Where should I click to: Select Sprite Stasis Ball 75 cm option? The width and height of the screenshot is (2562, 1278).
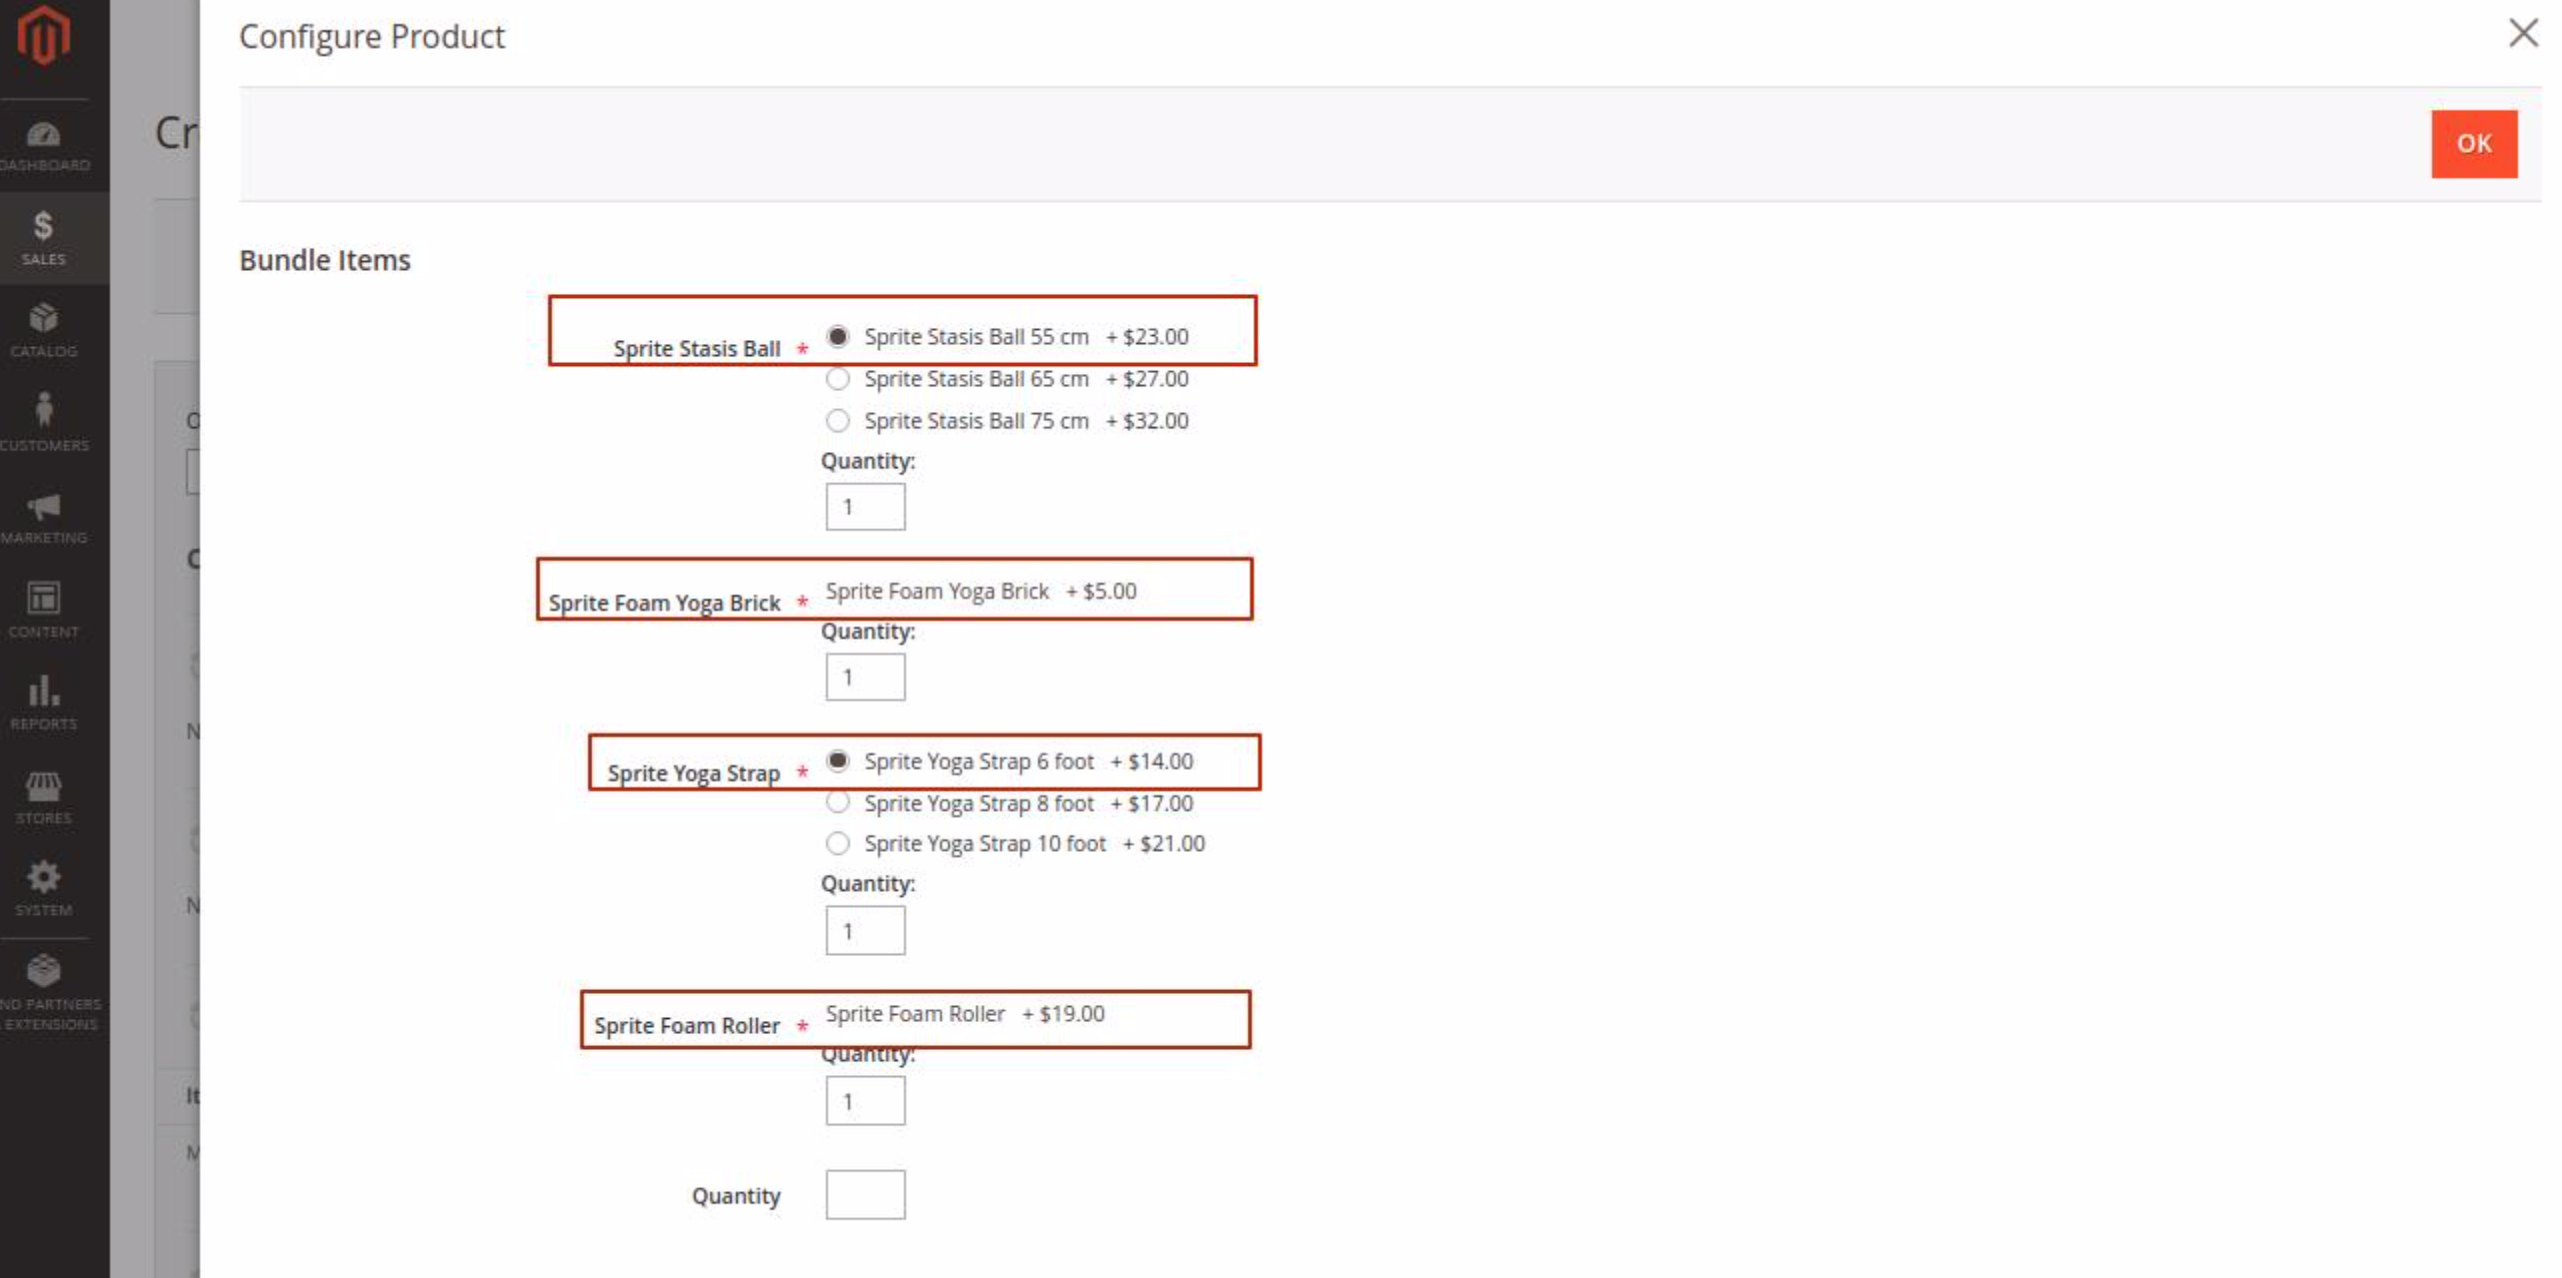coord(838,421)
